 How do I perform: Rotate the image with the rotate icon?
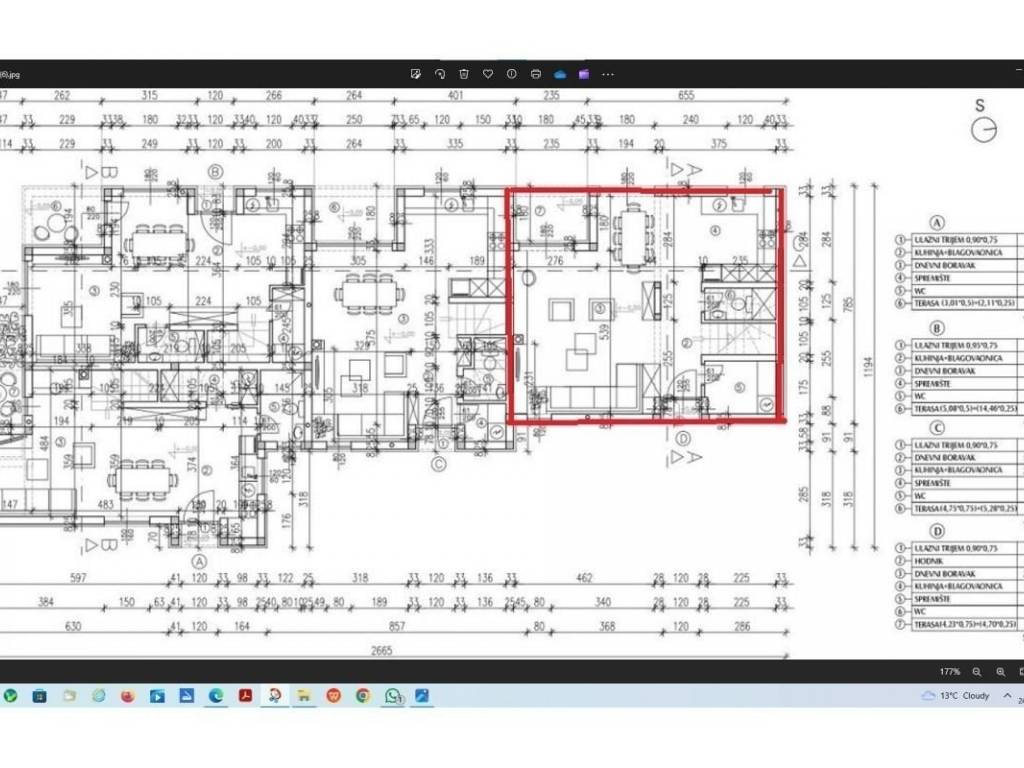(x=440, y=74)
